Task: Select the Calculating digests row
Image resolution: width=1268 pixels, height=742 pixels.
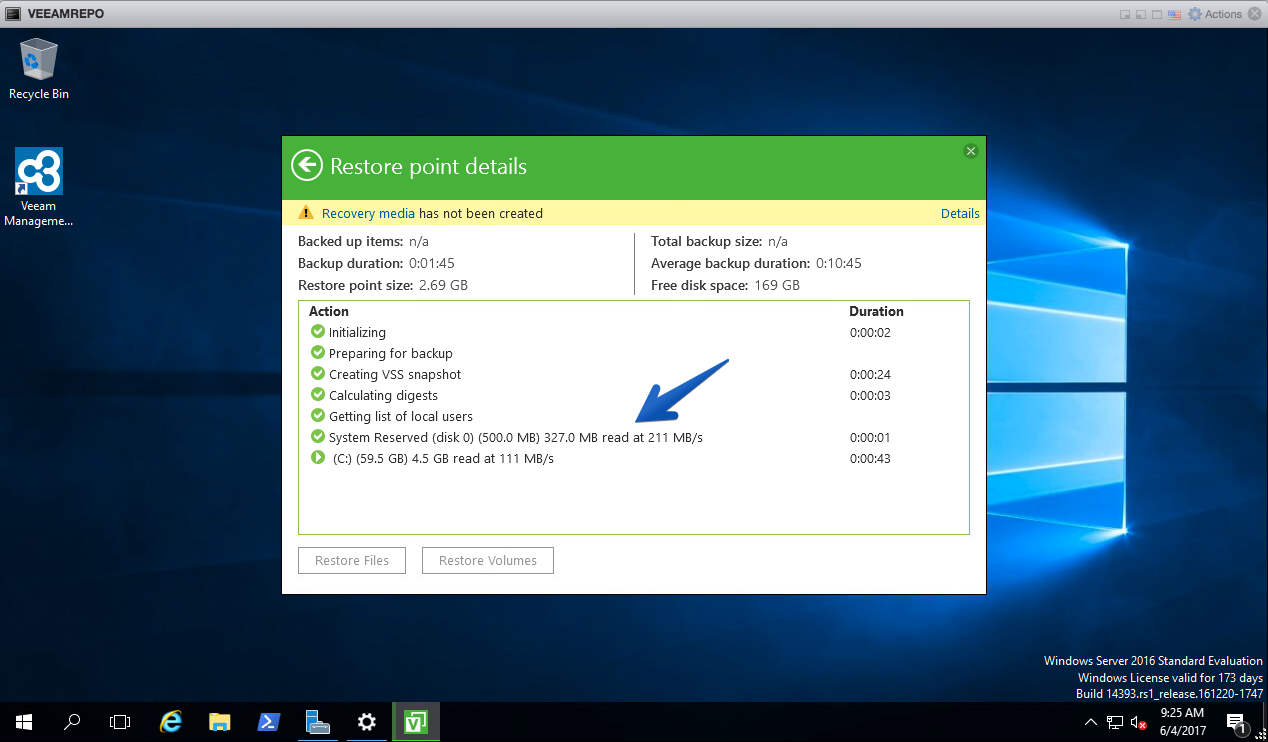Action: (x=633, y=395)
